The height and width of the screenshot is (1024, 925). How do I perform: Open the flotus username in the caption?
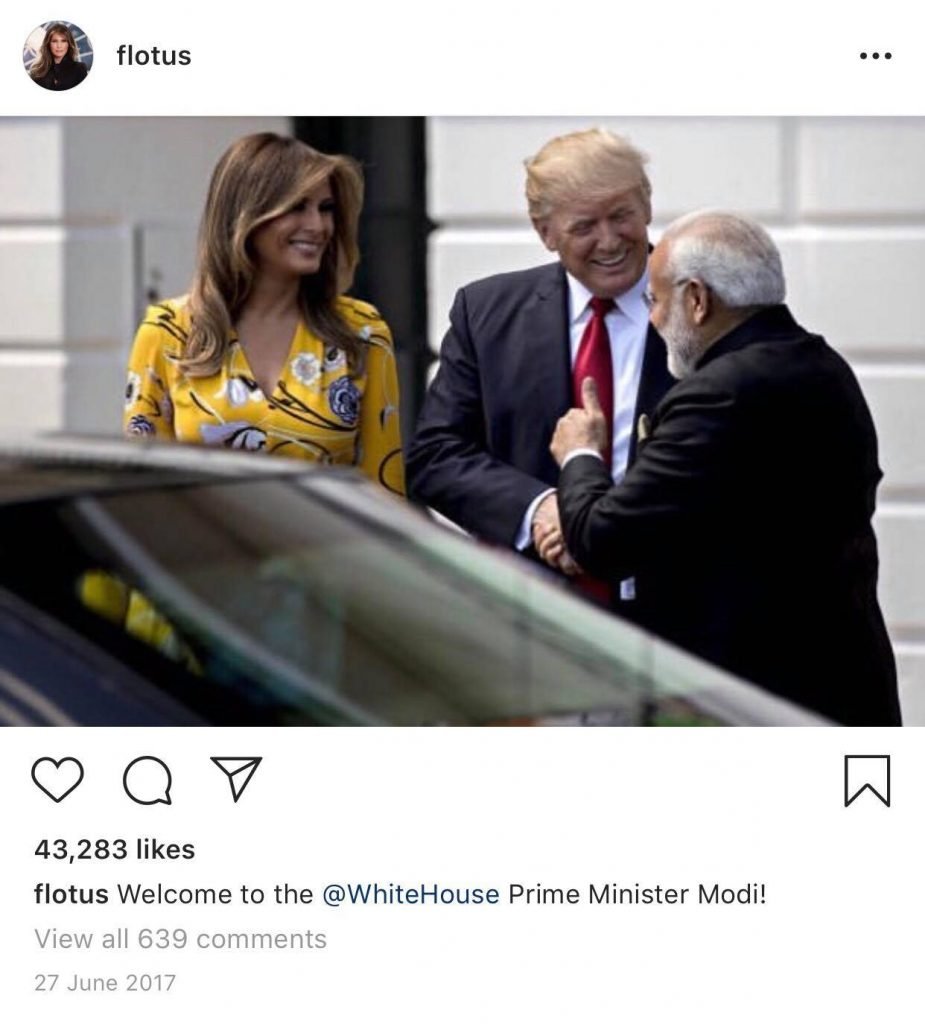coord(71,894)
